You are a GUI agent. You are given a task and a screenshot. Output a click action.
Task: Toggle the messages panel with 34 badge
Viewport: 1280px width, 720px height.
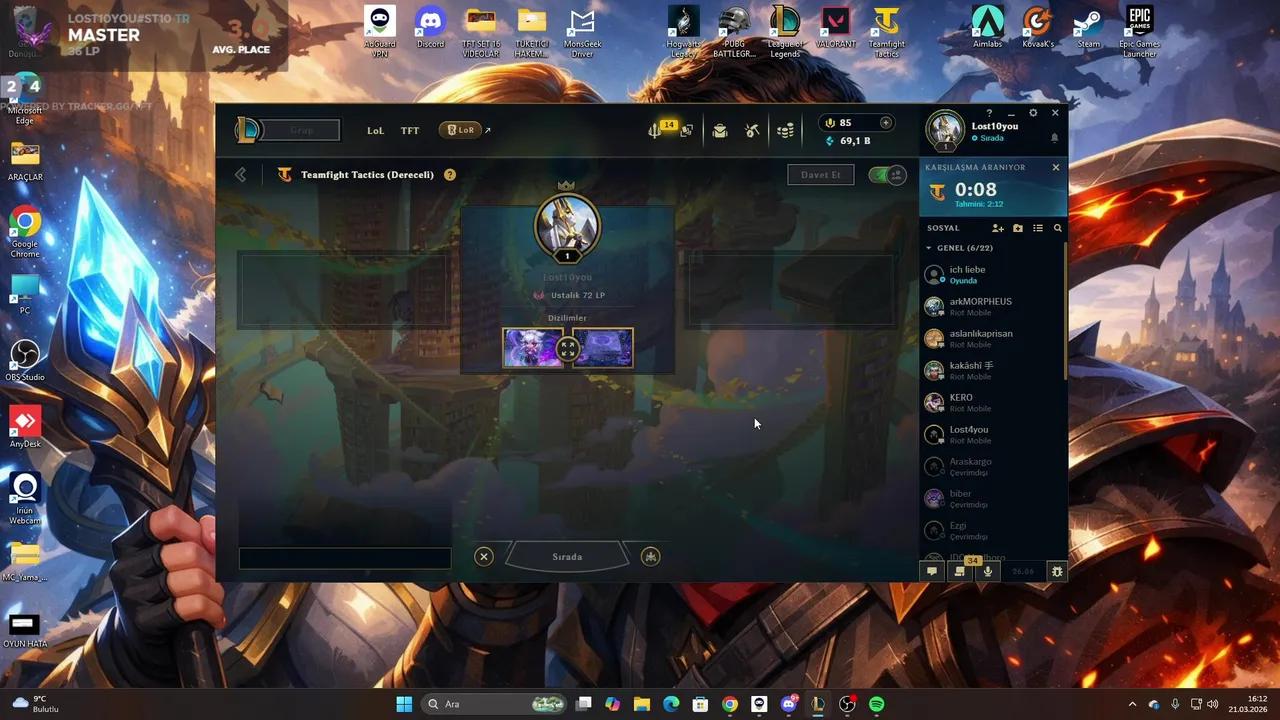point(959,571)
